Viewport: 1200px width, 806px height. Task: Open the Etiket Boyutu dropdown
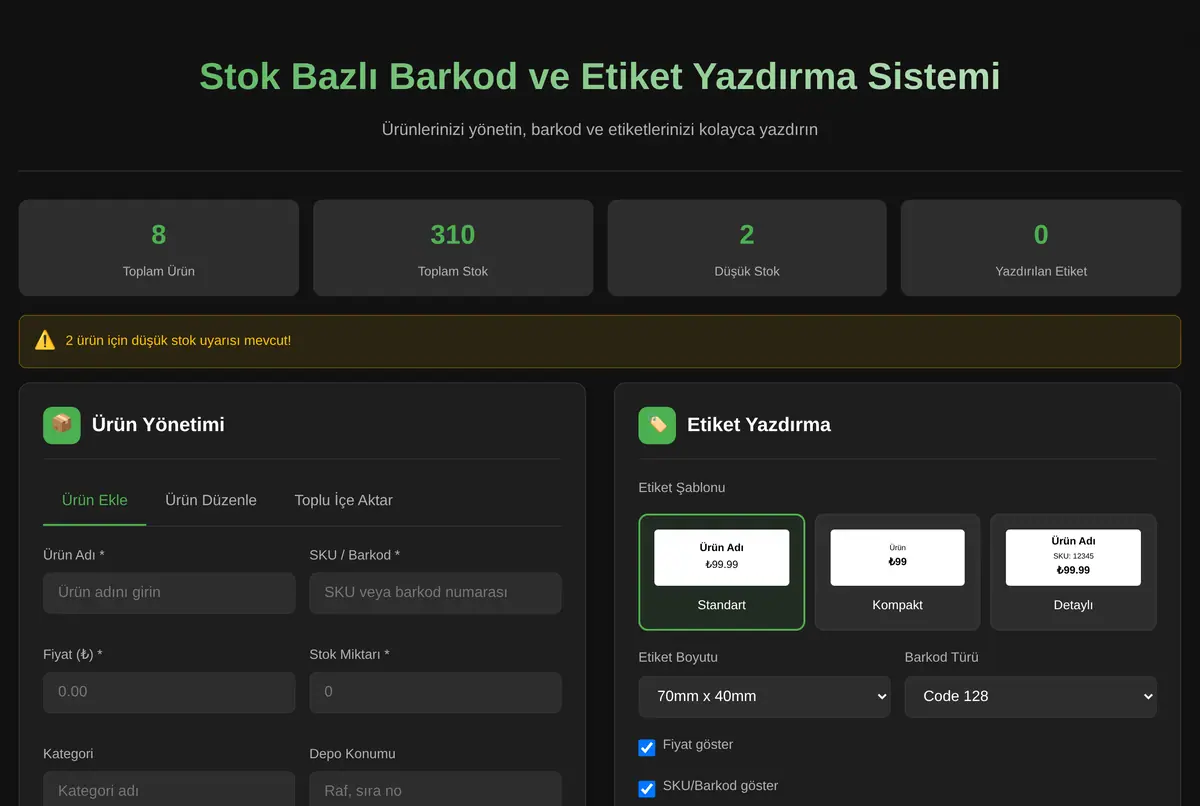(x=764, y=697)
